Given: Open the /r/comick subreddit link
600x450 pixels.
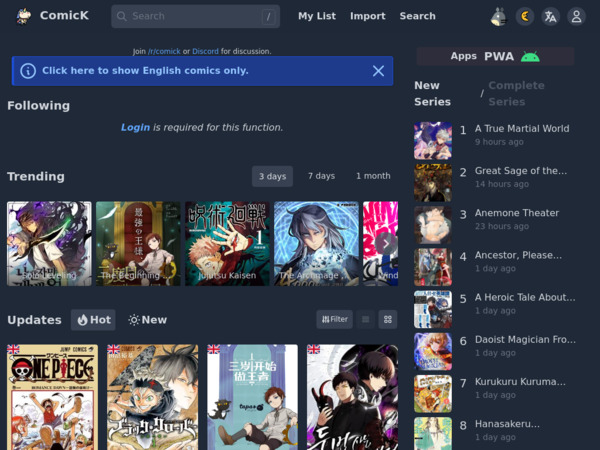Looking at the screenshot, I should [x=164, y=51].
